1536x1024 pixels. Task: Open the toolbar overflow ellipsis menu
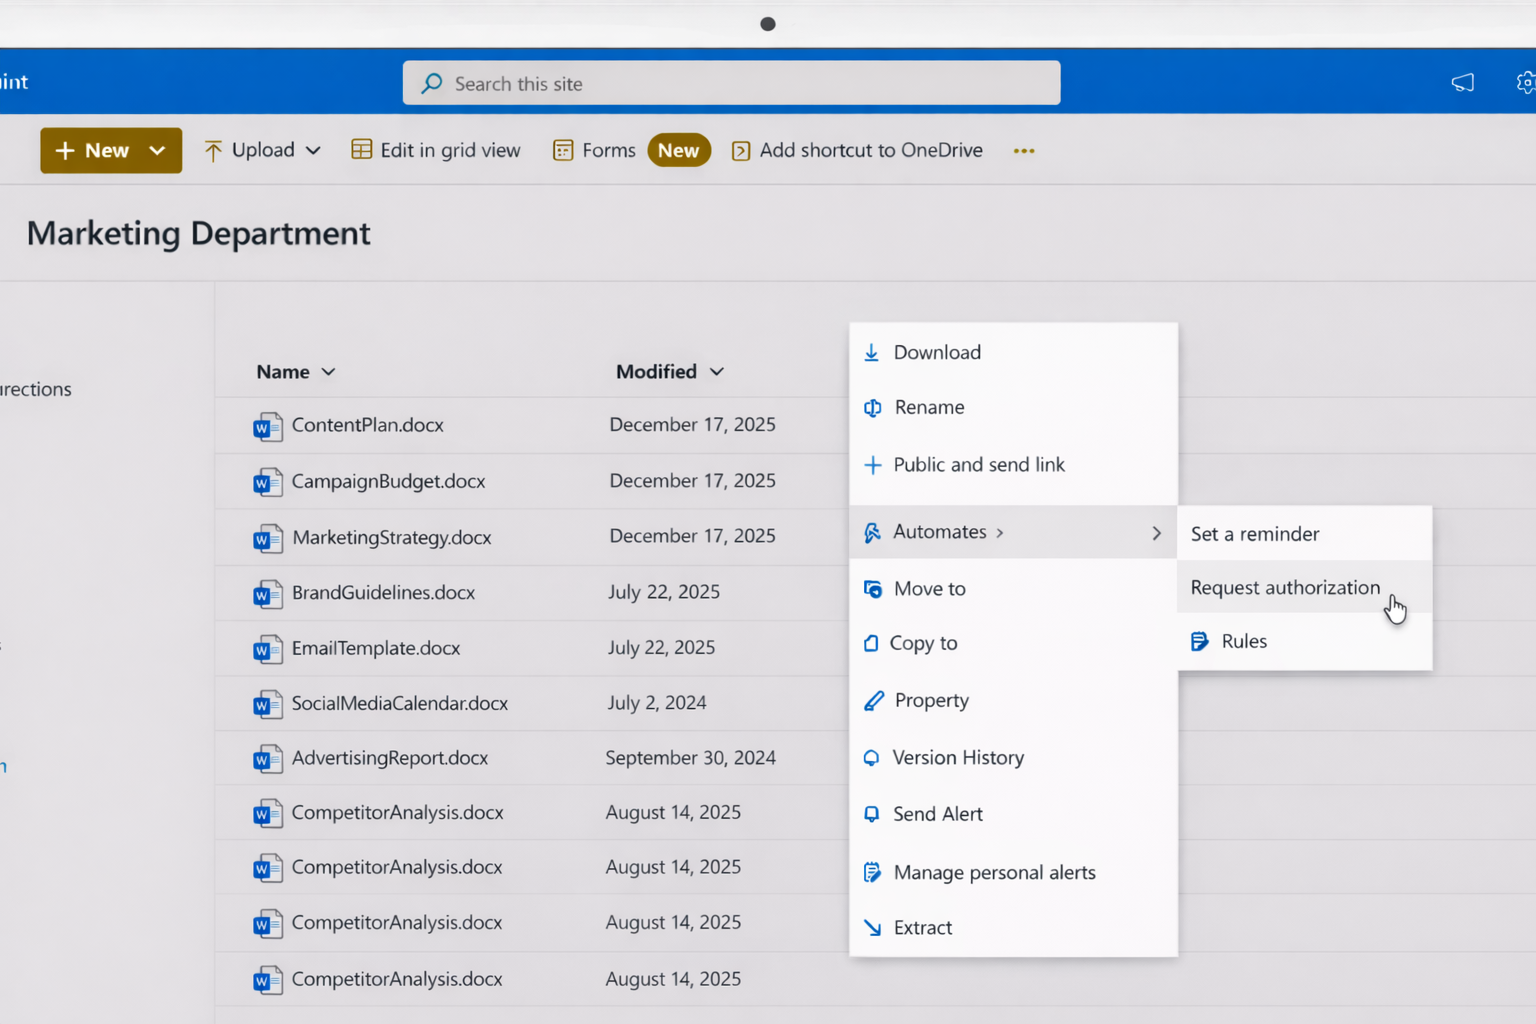pyautogui.click(x=1023, y=151)
